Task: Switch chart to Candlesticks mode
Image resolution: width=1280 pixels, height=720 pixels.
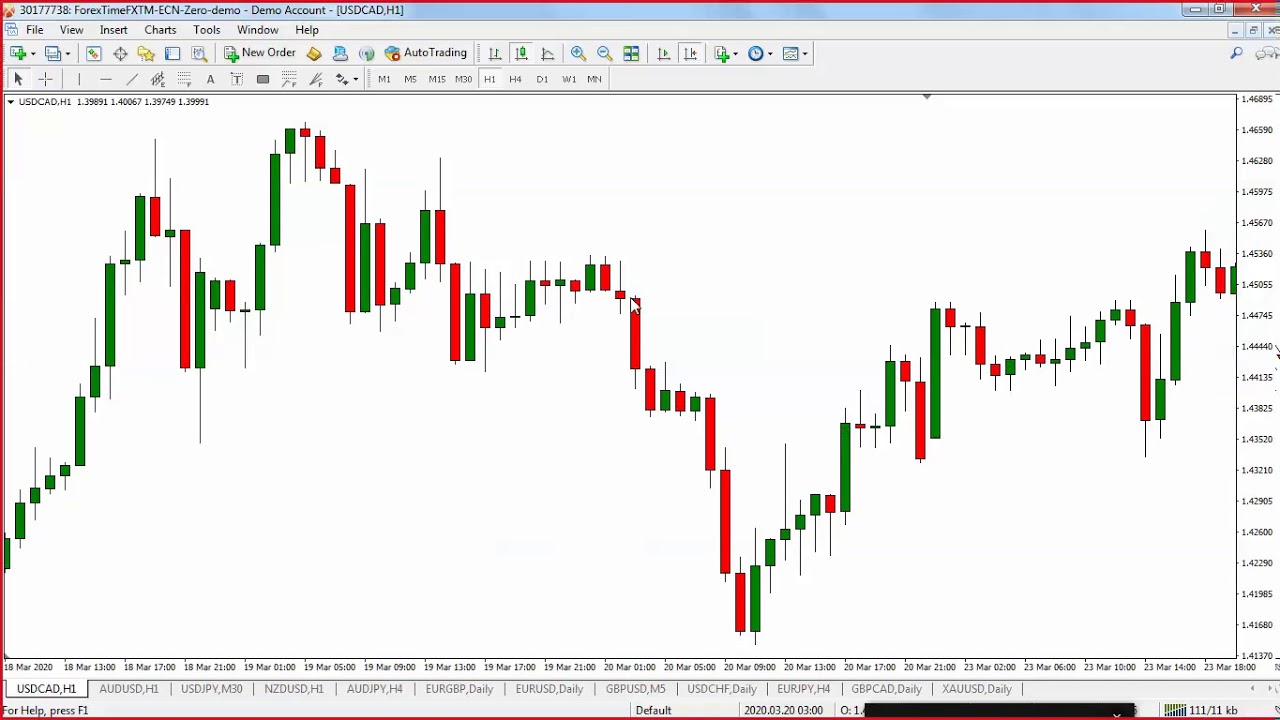Action: tap(521, 53)
